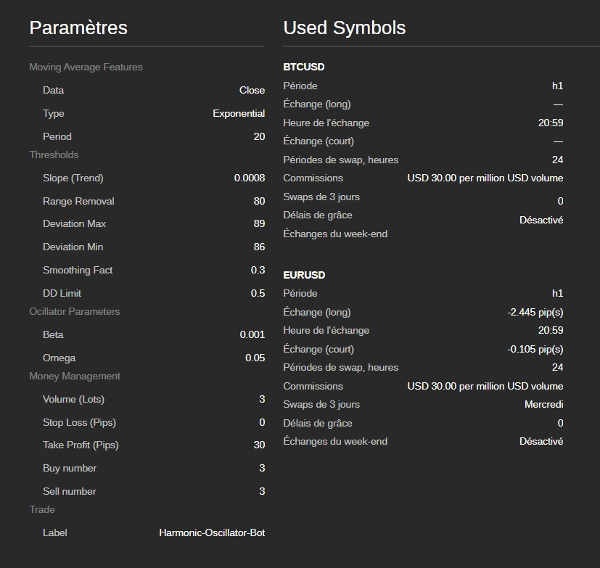
Task: Click the BTCUSD symbol title
Action: [304, 67]
